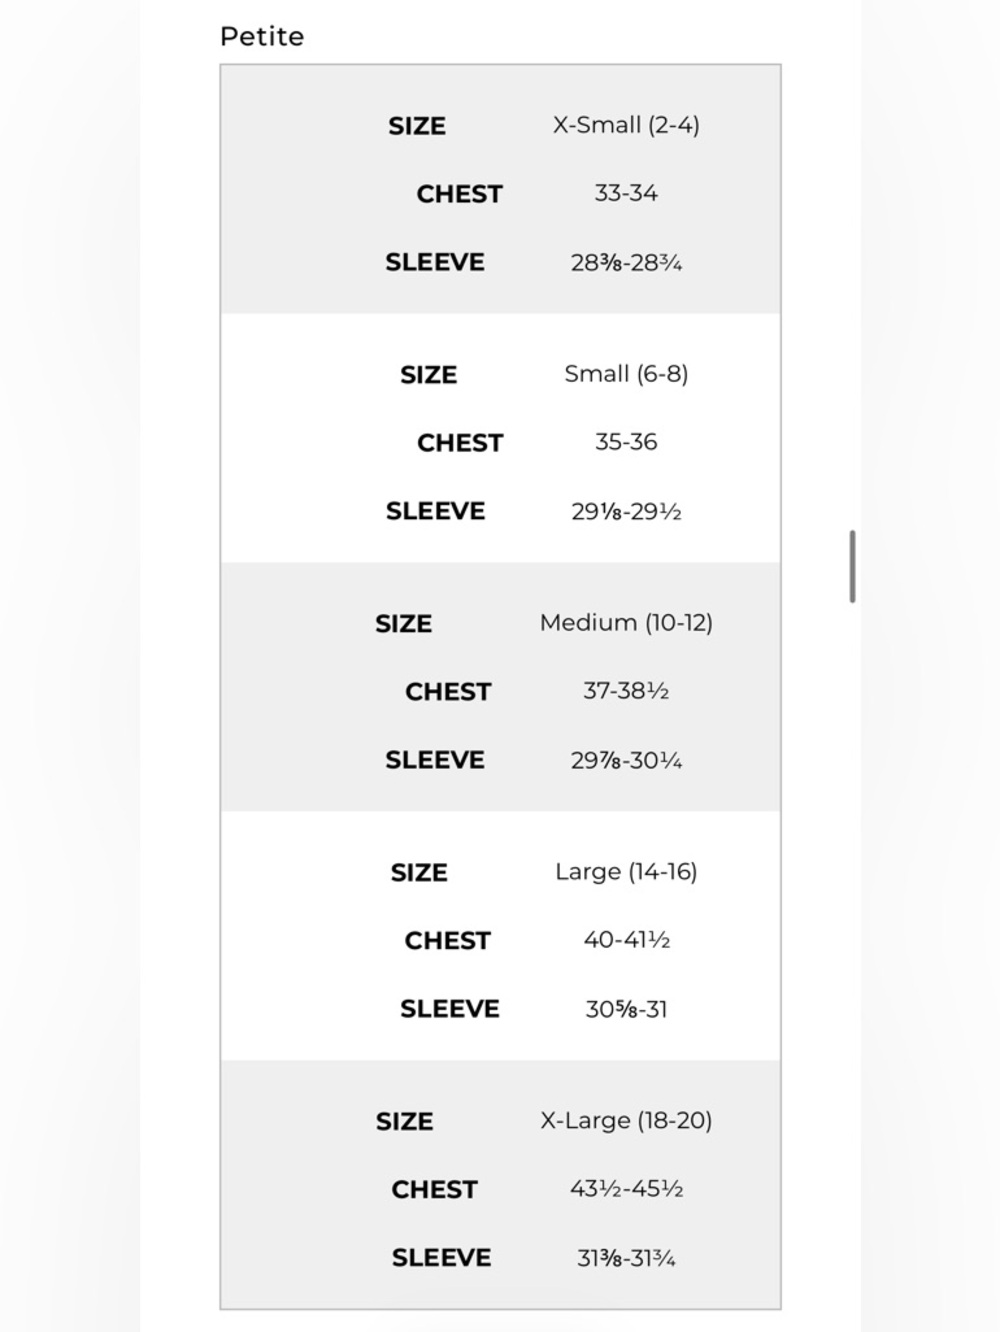
Task: Select the Small (6-8) size value
Action: coord(626,374)
